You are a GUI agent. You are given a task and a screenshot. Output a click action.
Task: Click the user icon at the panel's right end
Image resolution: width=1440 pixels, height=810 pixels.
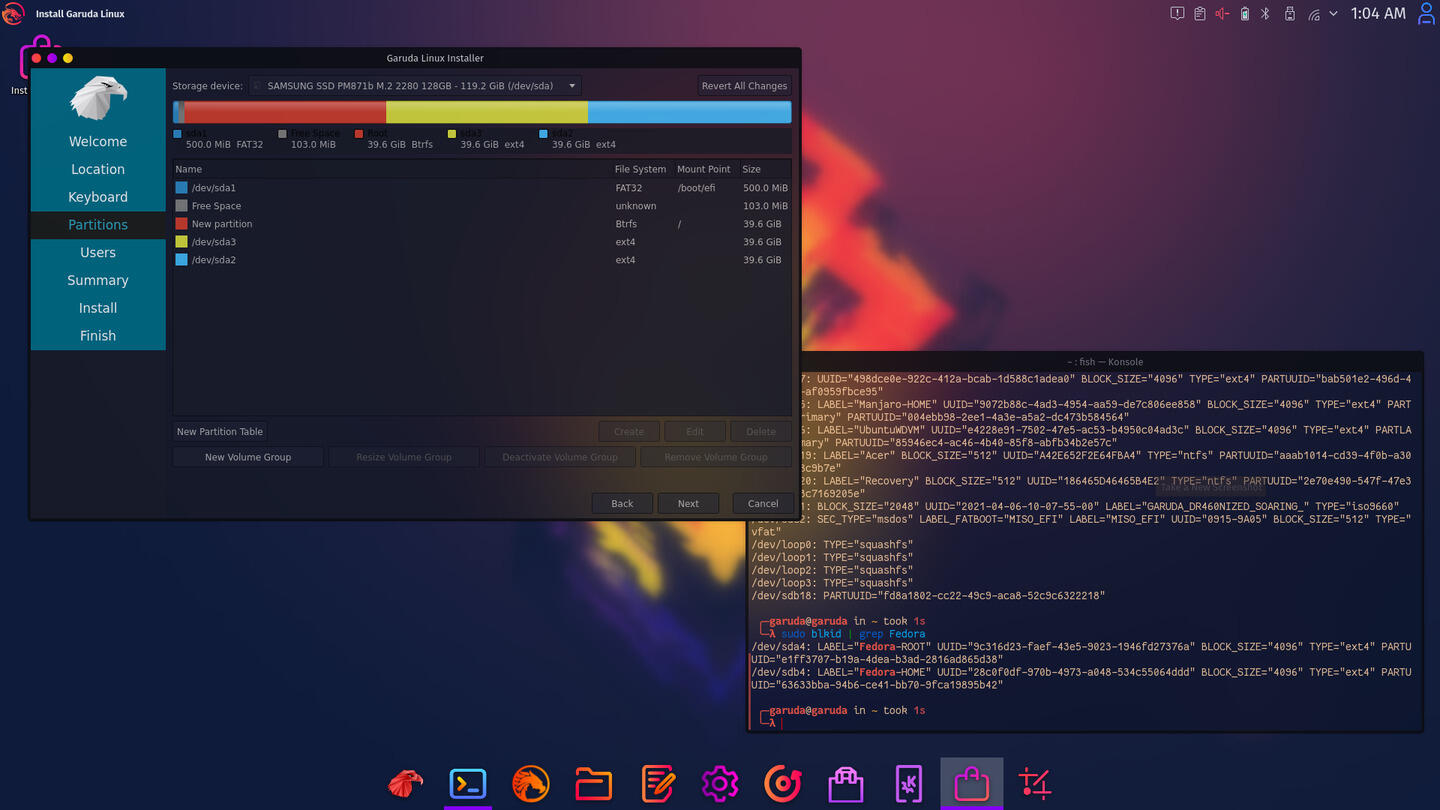[x=1427, y=14]
